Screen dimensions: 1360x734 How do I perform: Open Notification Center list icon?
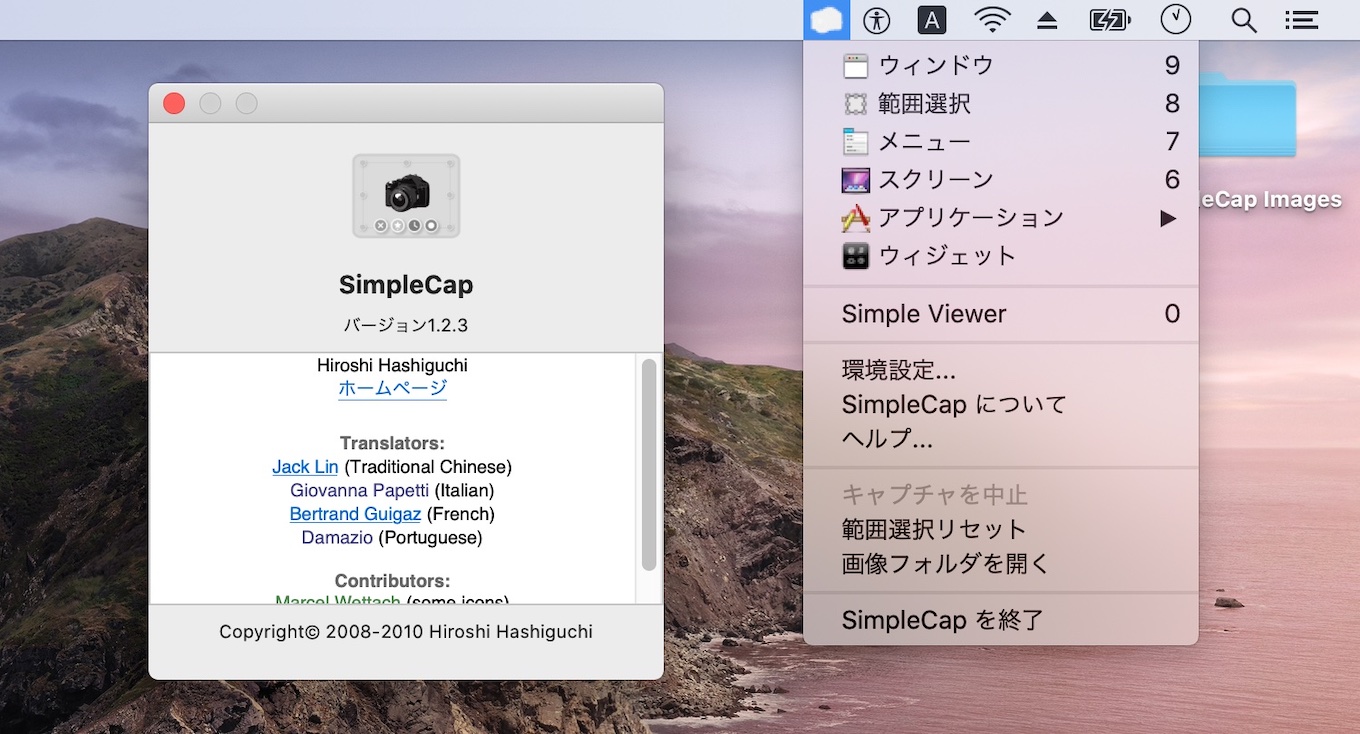coord(1301,20)
